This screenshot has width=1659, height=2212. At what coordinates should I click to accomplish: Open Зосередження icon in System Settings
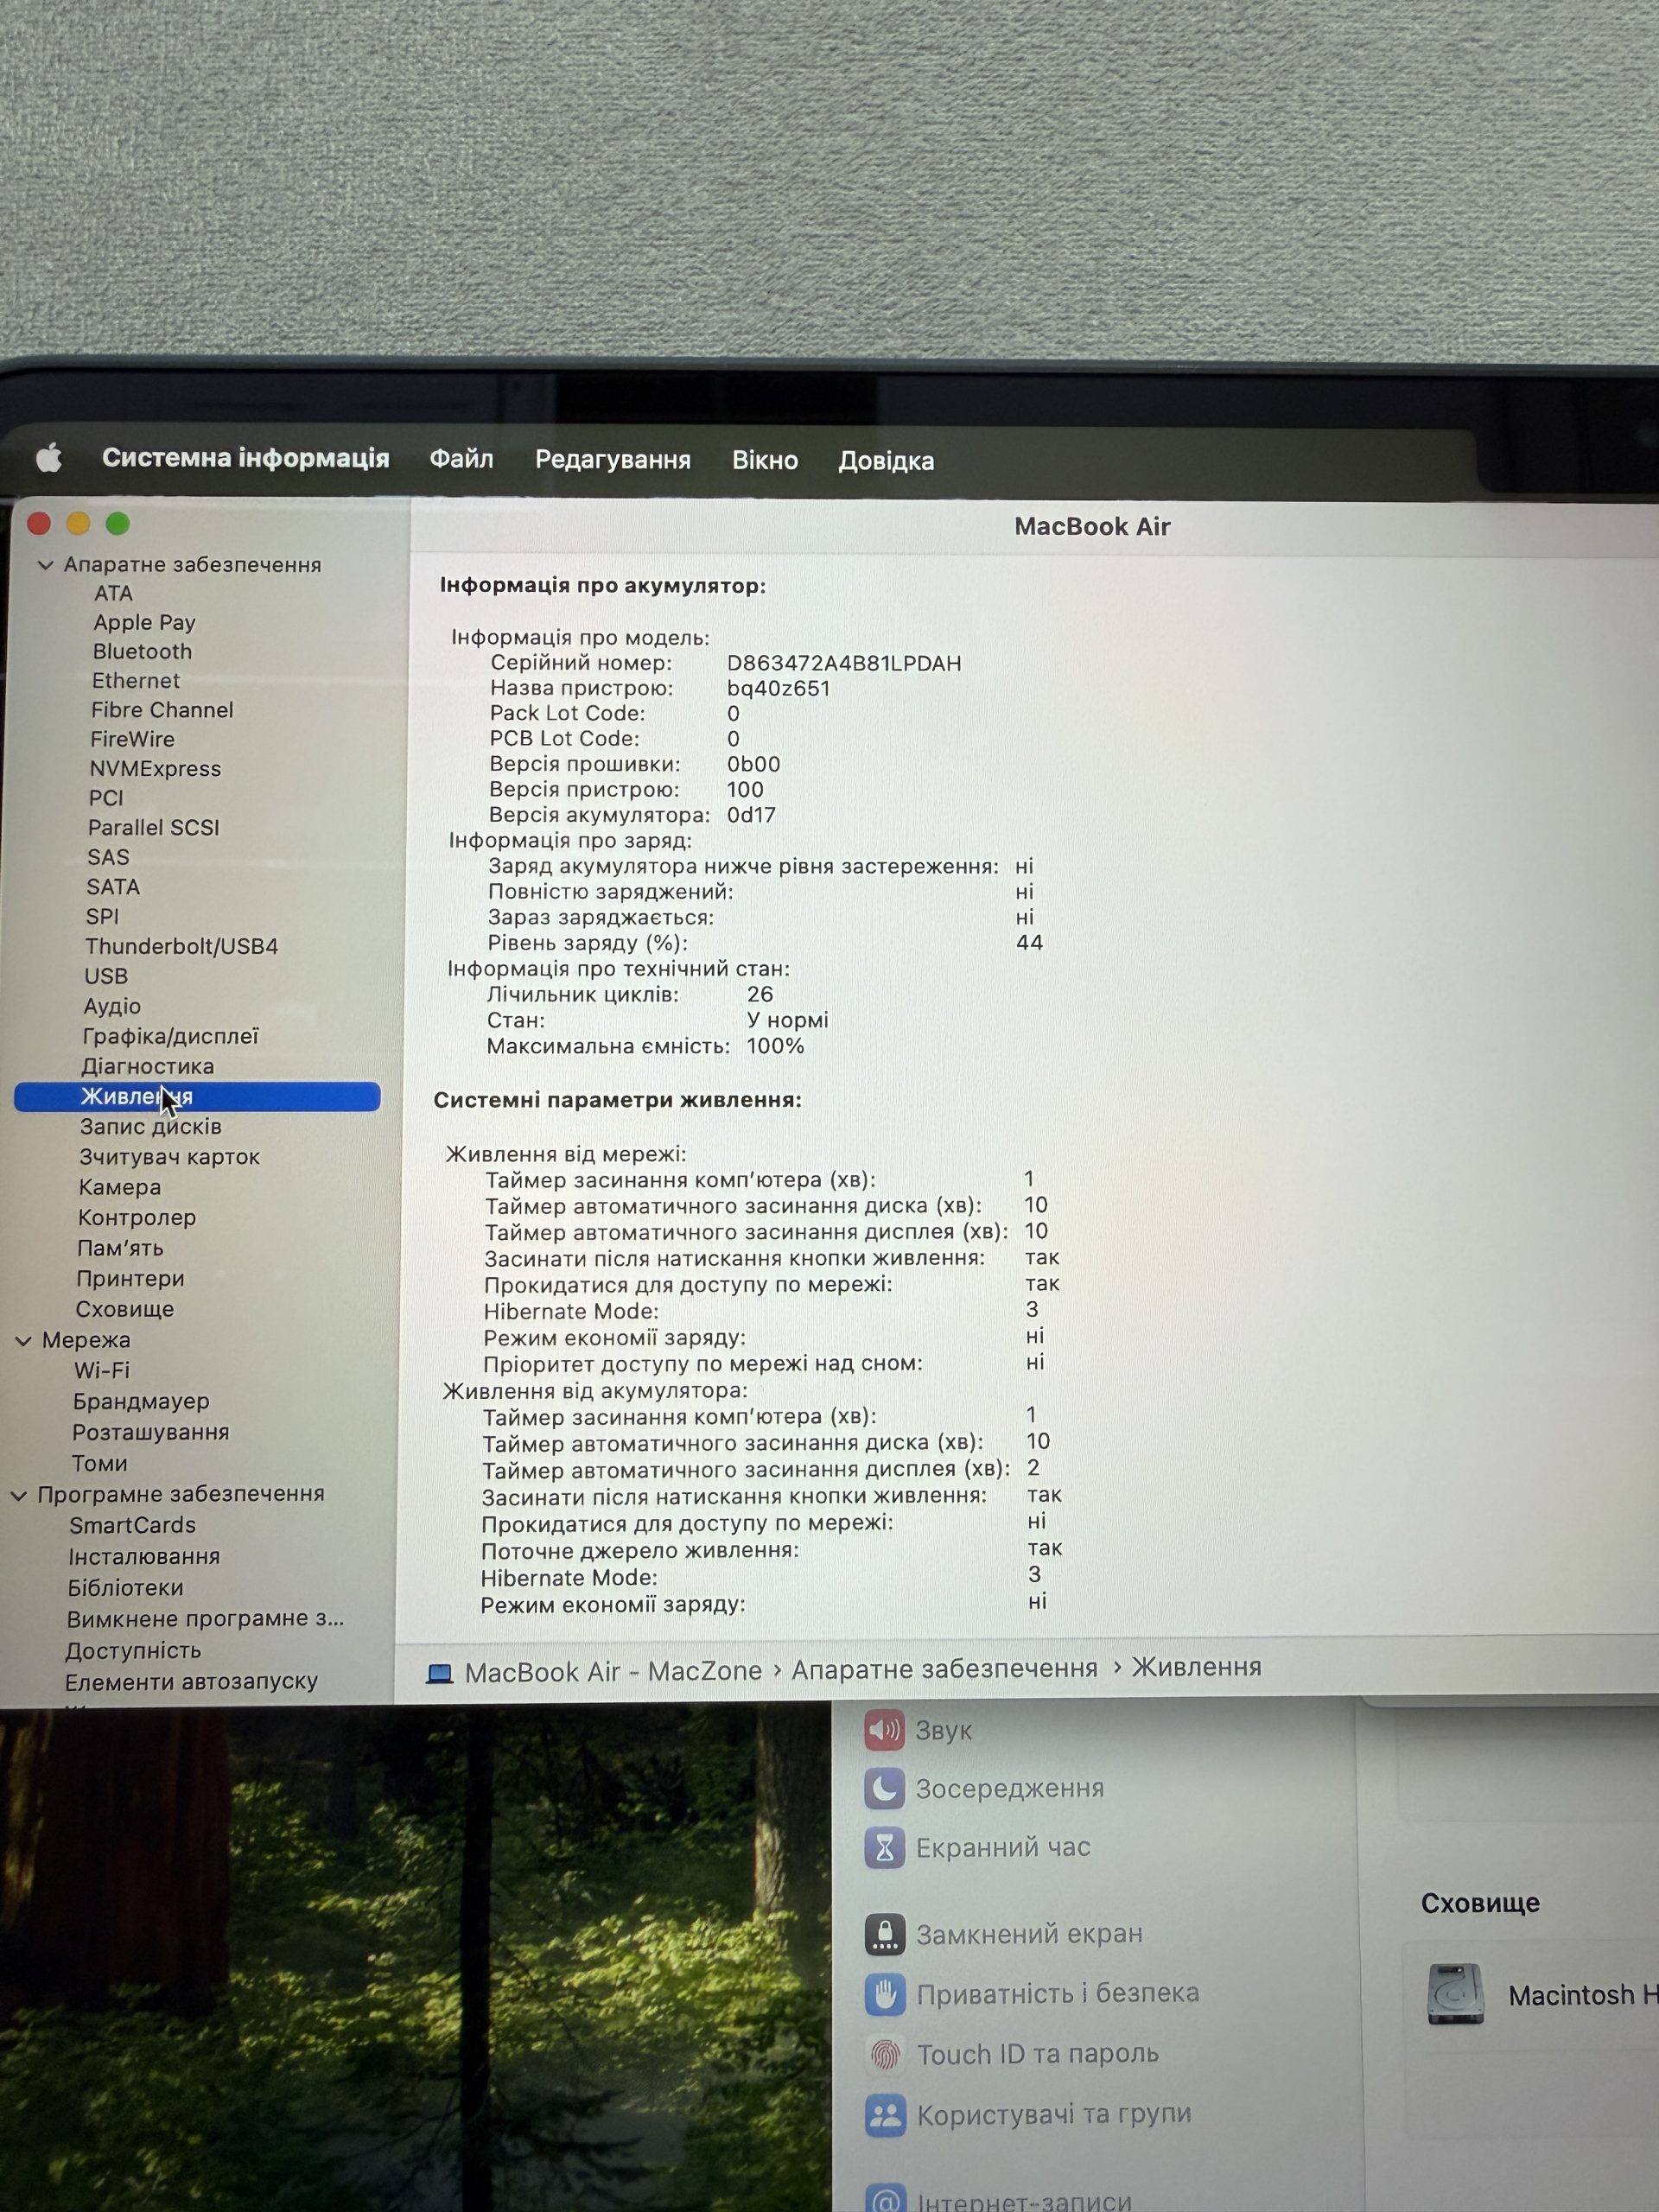[884, 1789]
